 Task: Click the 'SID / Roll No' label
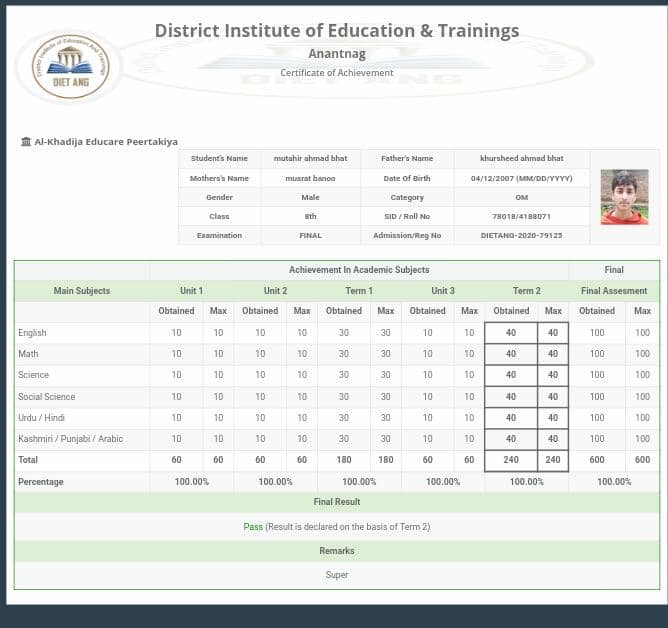(x=407, y=216)
